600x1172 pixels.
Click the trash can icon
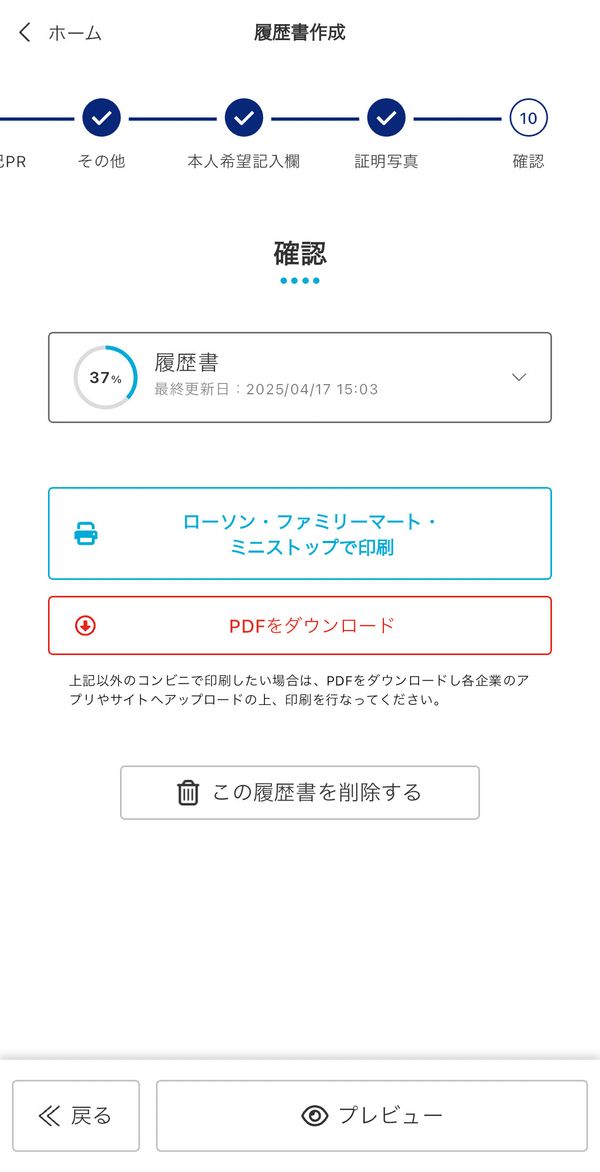coord(188,792)
